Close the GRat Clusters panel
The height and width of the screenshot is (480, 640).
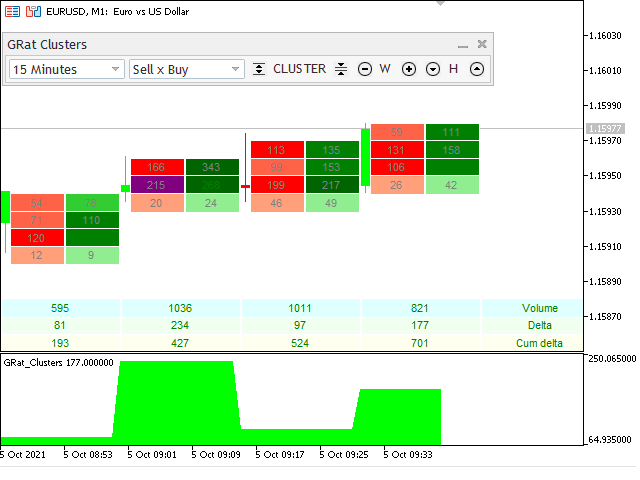point(482,44)
